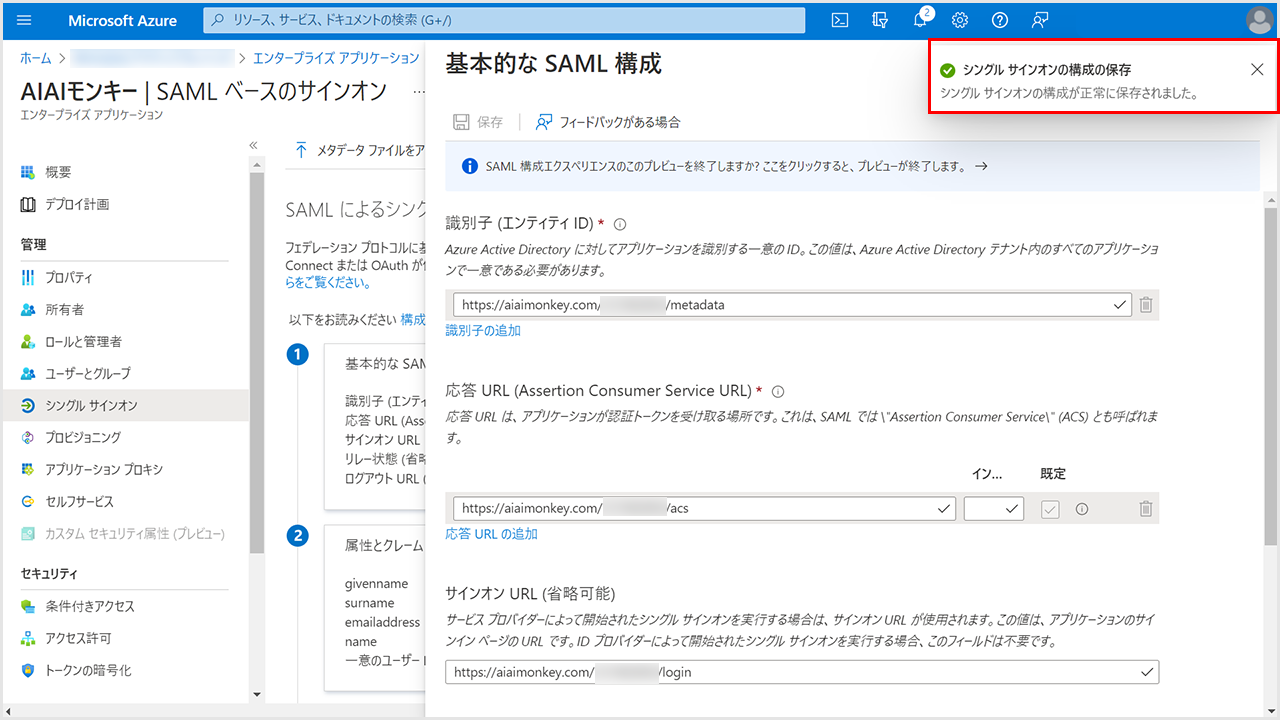Open the settings gear in top bar

click(x=960, y=20)
